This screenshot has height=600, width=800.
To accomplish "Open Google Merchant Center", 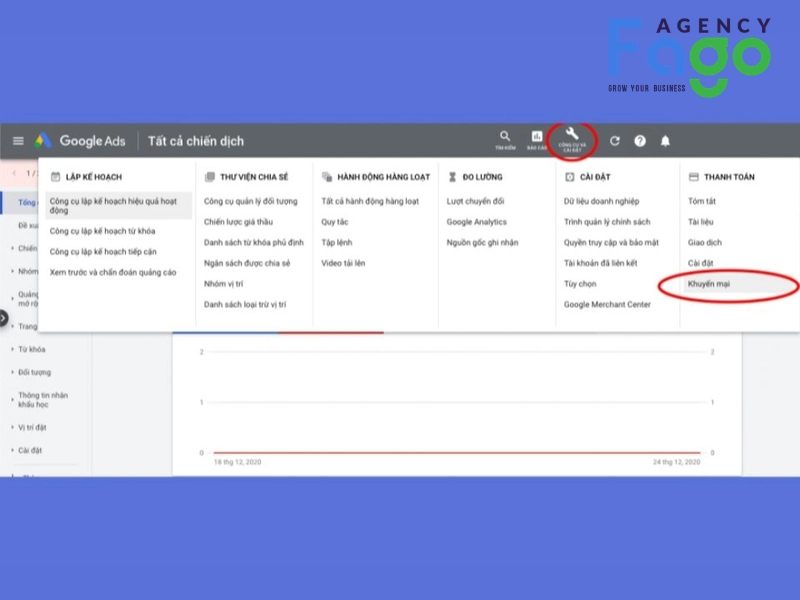I will click(x=607, y=305).
